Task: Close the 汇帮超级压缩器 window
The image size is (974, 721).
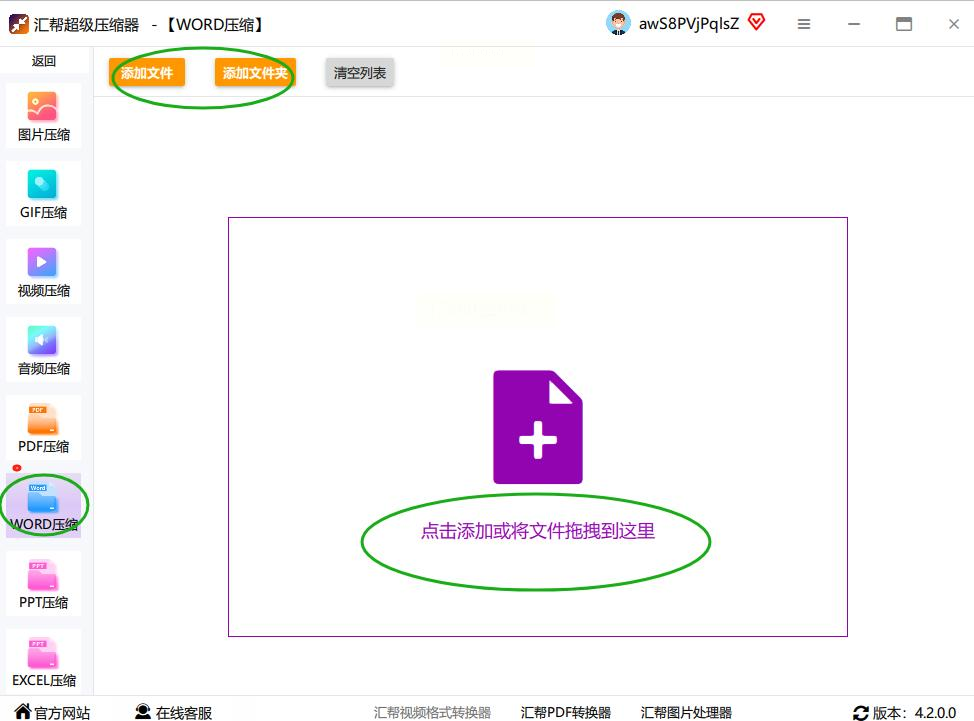Action: click(954, 24)
